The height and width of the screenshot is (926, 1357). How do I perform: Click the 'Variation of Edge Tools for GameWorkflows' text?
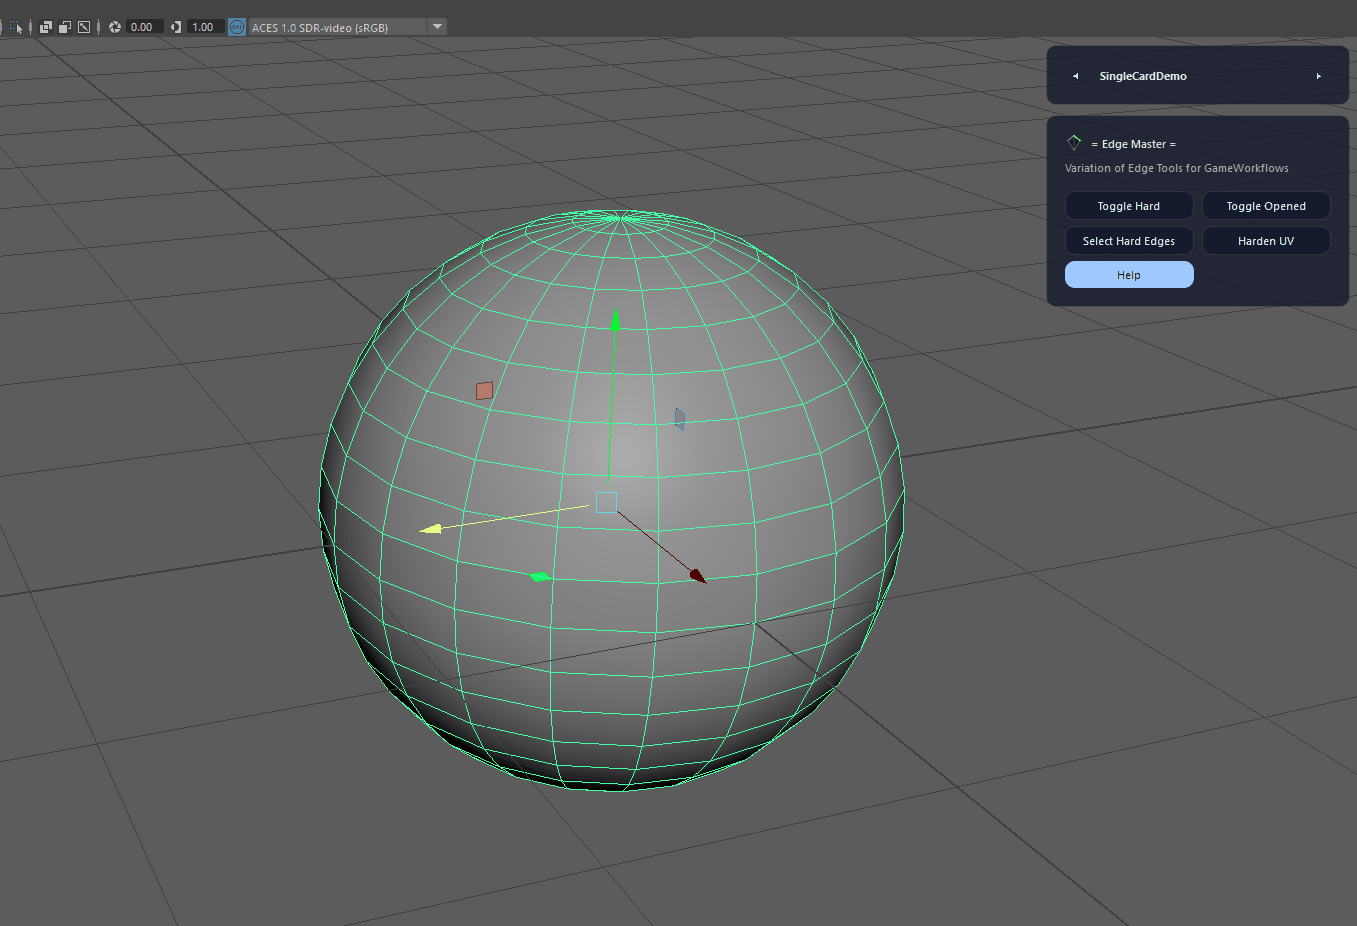coord(1177,168)
